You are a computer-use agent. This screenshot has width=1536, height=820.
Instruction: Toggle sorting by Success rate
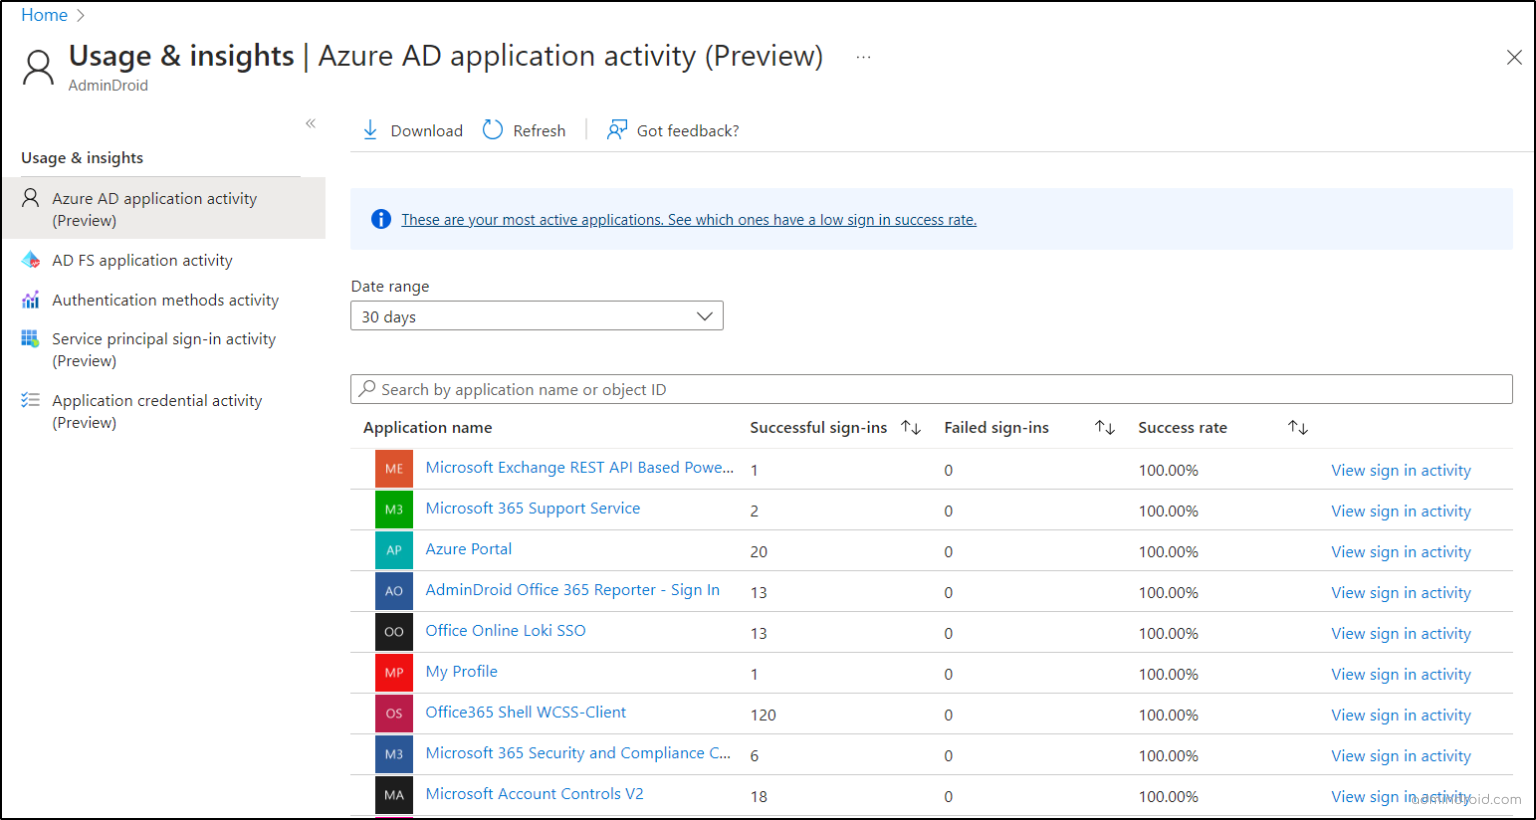pos(1297,427)
